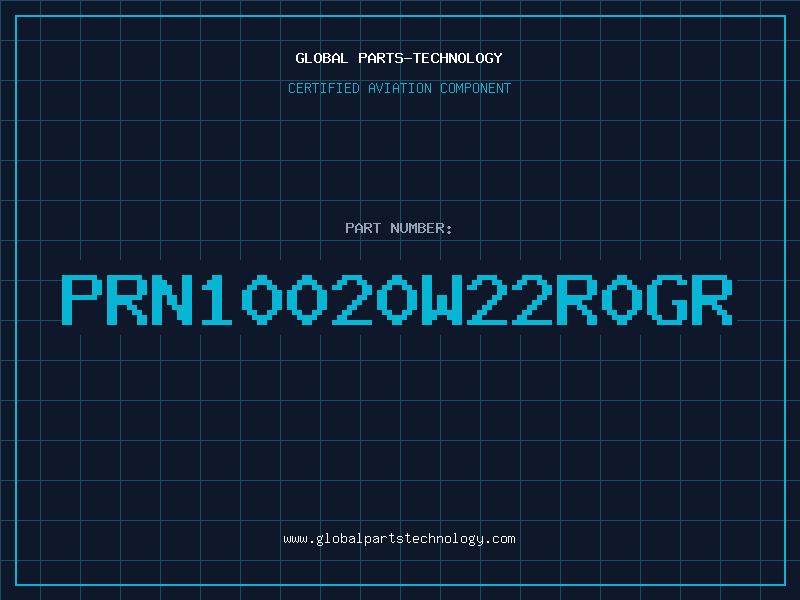
Task: Open the www.globalpartstechnology.com link
Action: click(x=399, y=539)
